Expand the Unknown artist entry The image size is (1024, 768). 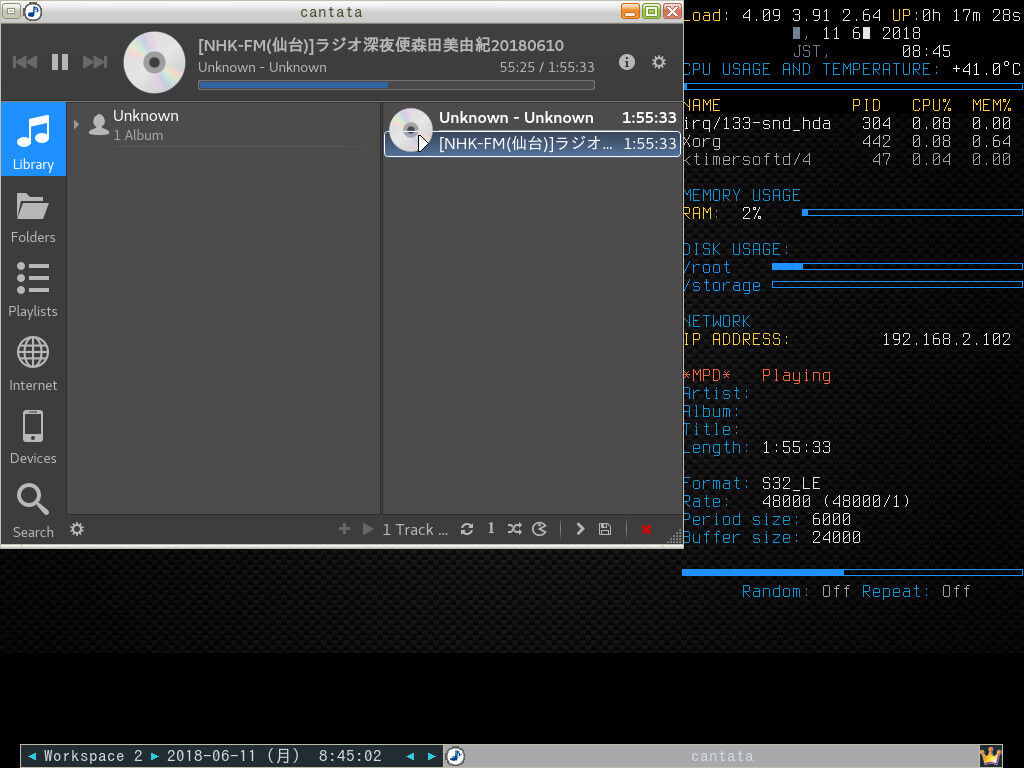pyautogui.click(x=76, y=124)
